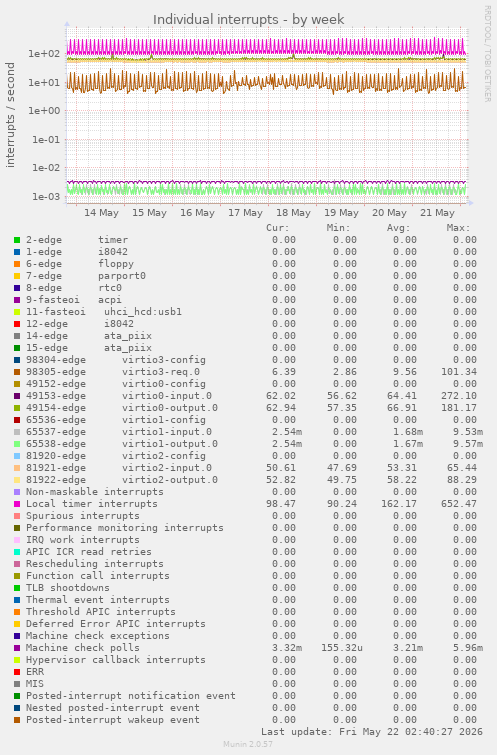Click the graph title Individual interrupts - by week

pos(248,20)
